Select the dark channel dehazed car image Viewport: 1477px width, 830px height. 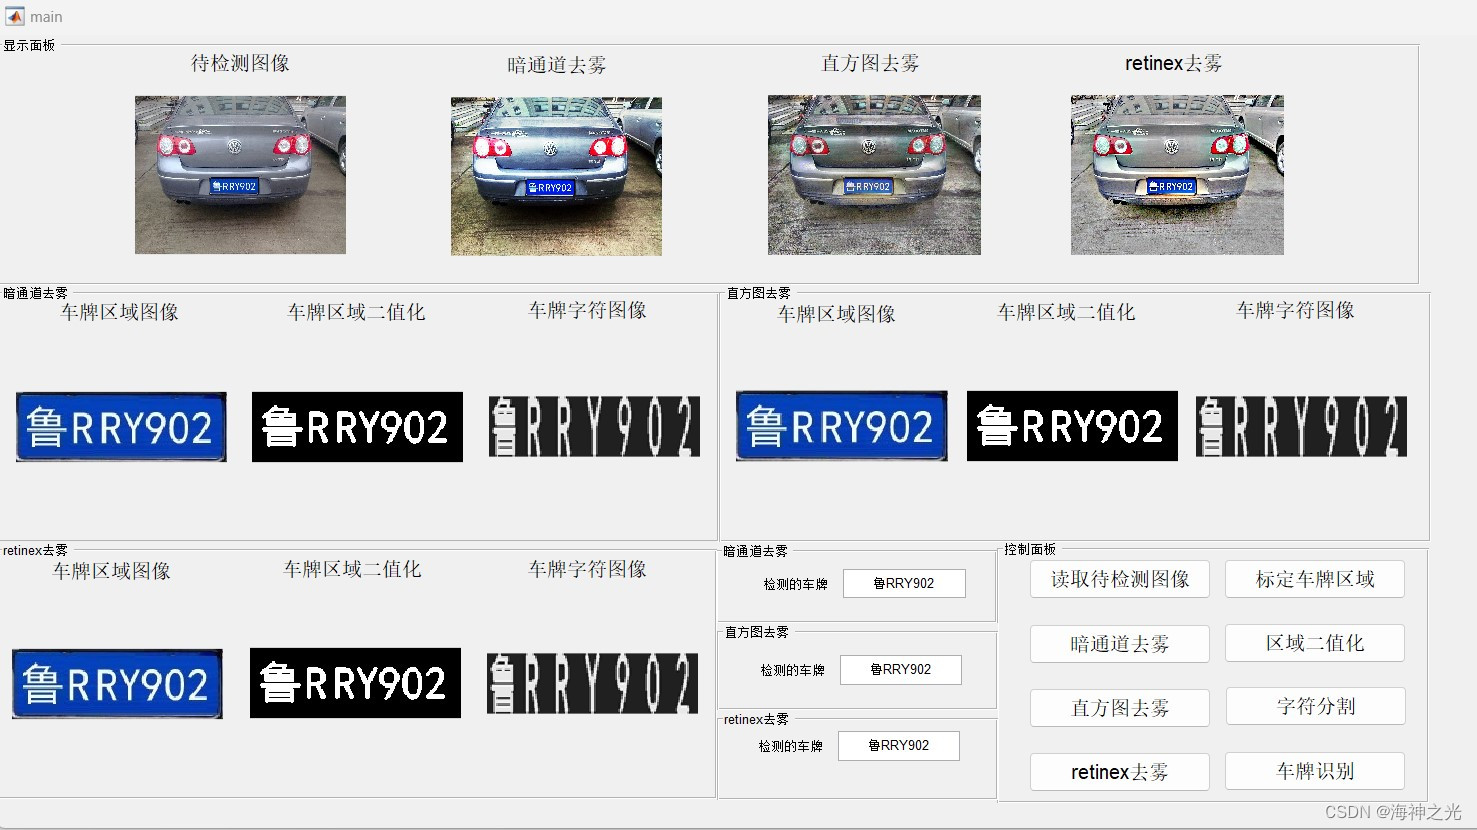[x=556, y=176]
